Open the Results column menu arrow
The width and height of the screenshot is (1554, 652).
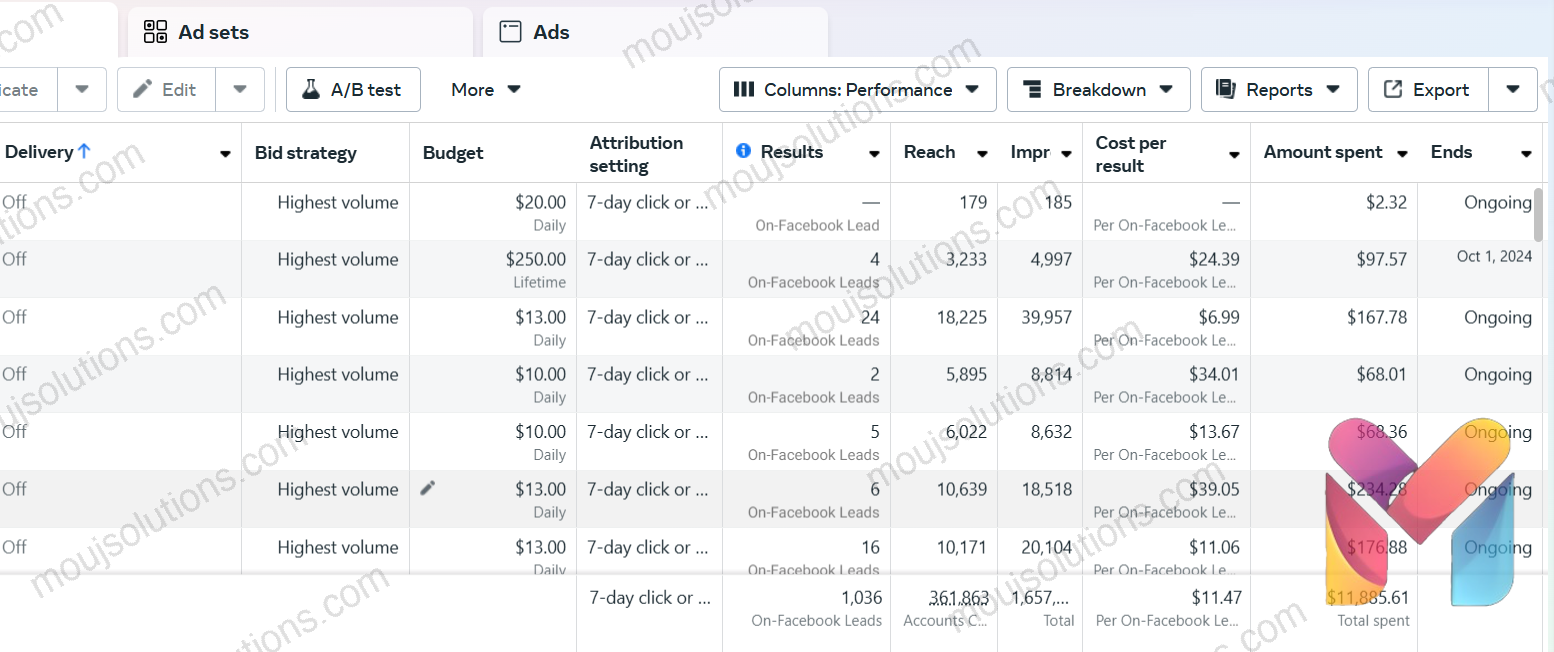click(x=874, y=154)
